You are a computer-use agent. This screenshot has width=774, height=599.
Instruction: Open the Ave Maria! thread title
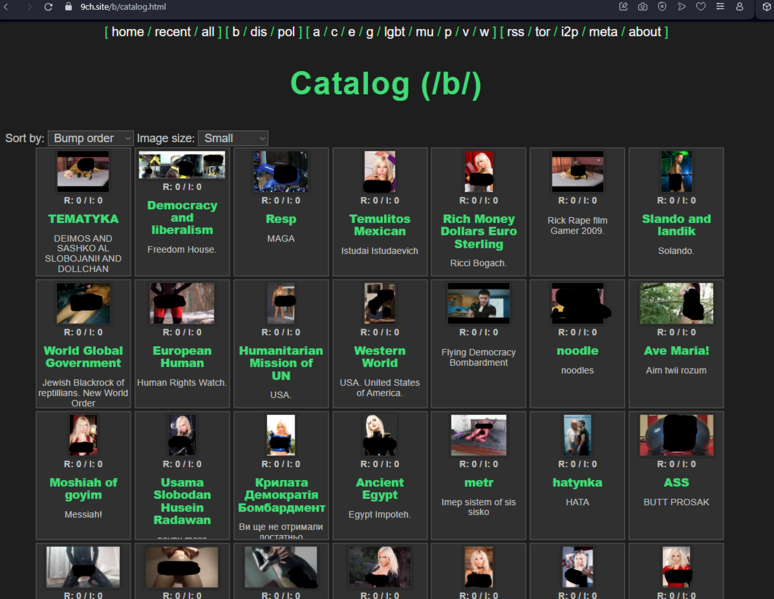point(676,351)
